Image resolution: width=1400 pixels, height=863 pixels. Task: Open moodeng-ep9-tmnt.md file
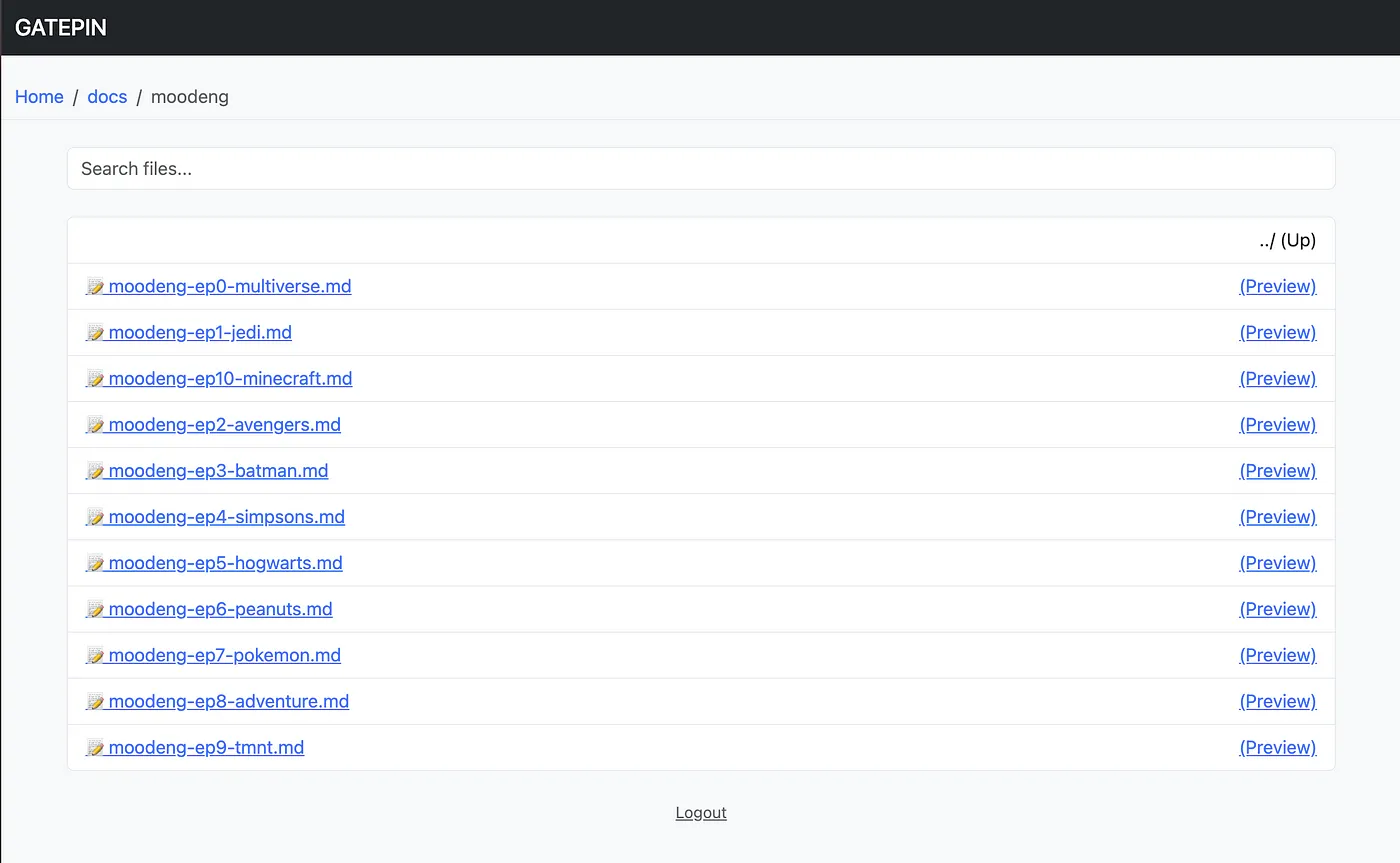(206, 746)
